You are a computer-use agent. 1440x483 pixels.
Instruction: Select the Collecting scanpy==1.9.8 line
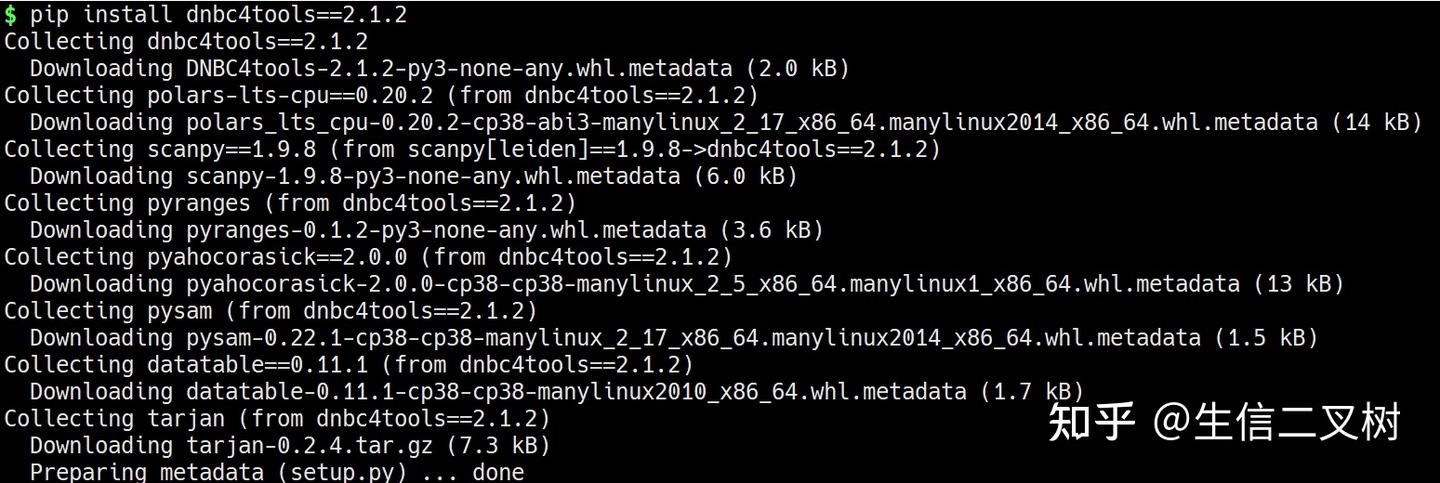coord(472,150)
